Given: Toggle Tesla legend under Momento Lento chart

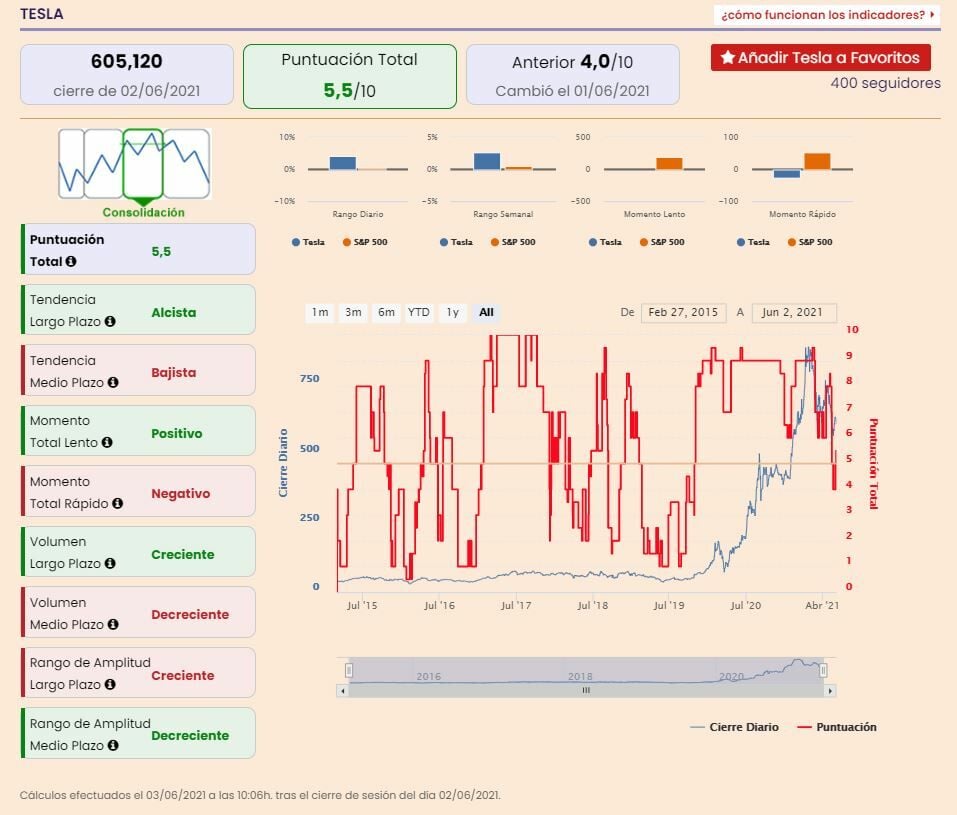Looking at the screenshot, I should [x=605, y=242].
